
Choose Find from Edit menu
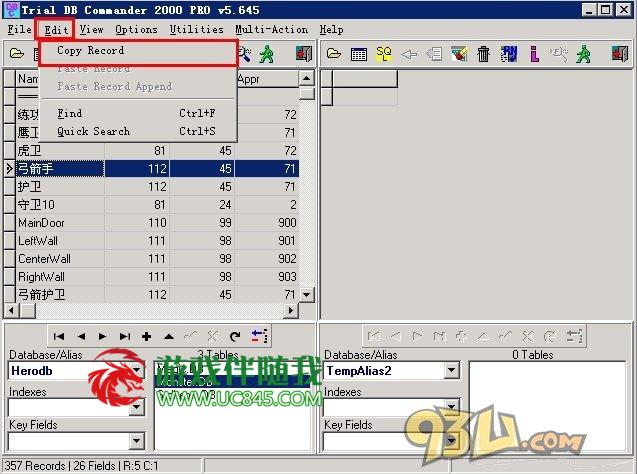point(137,113)
